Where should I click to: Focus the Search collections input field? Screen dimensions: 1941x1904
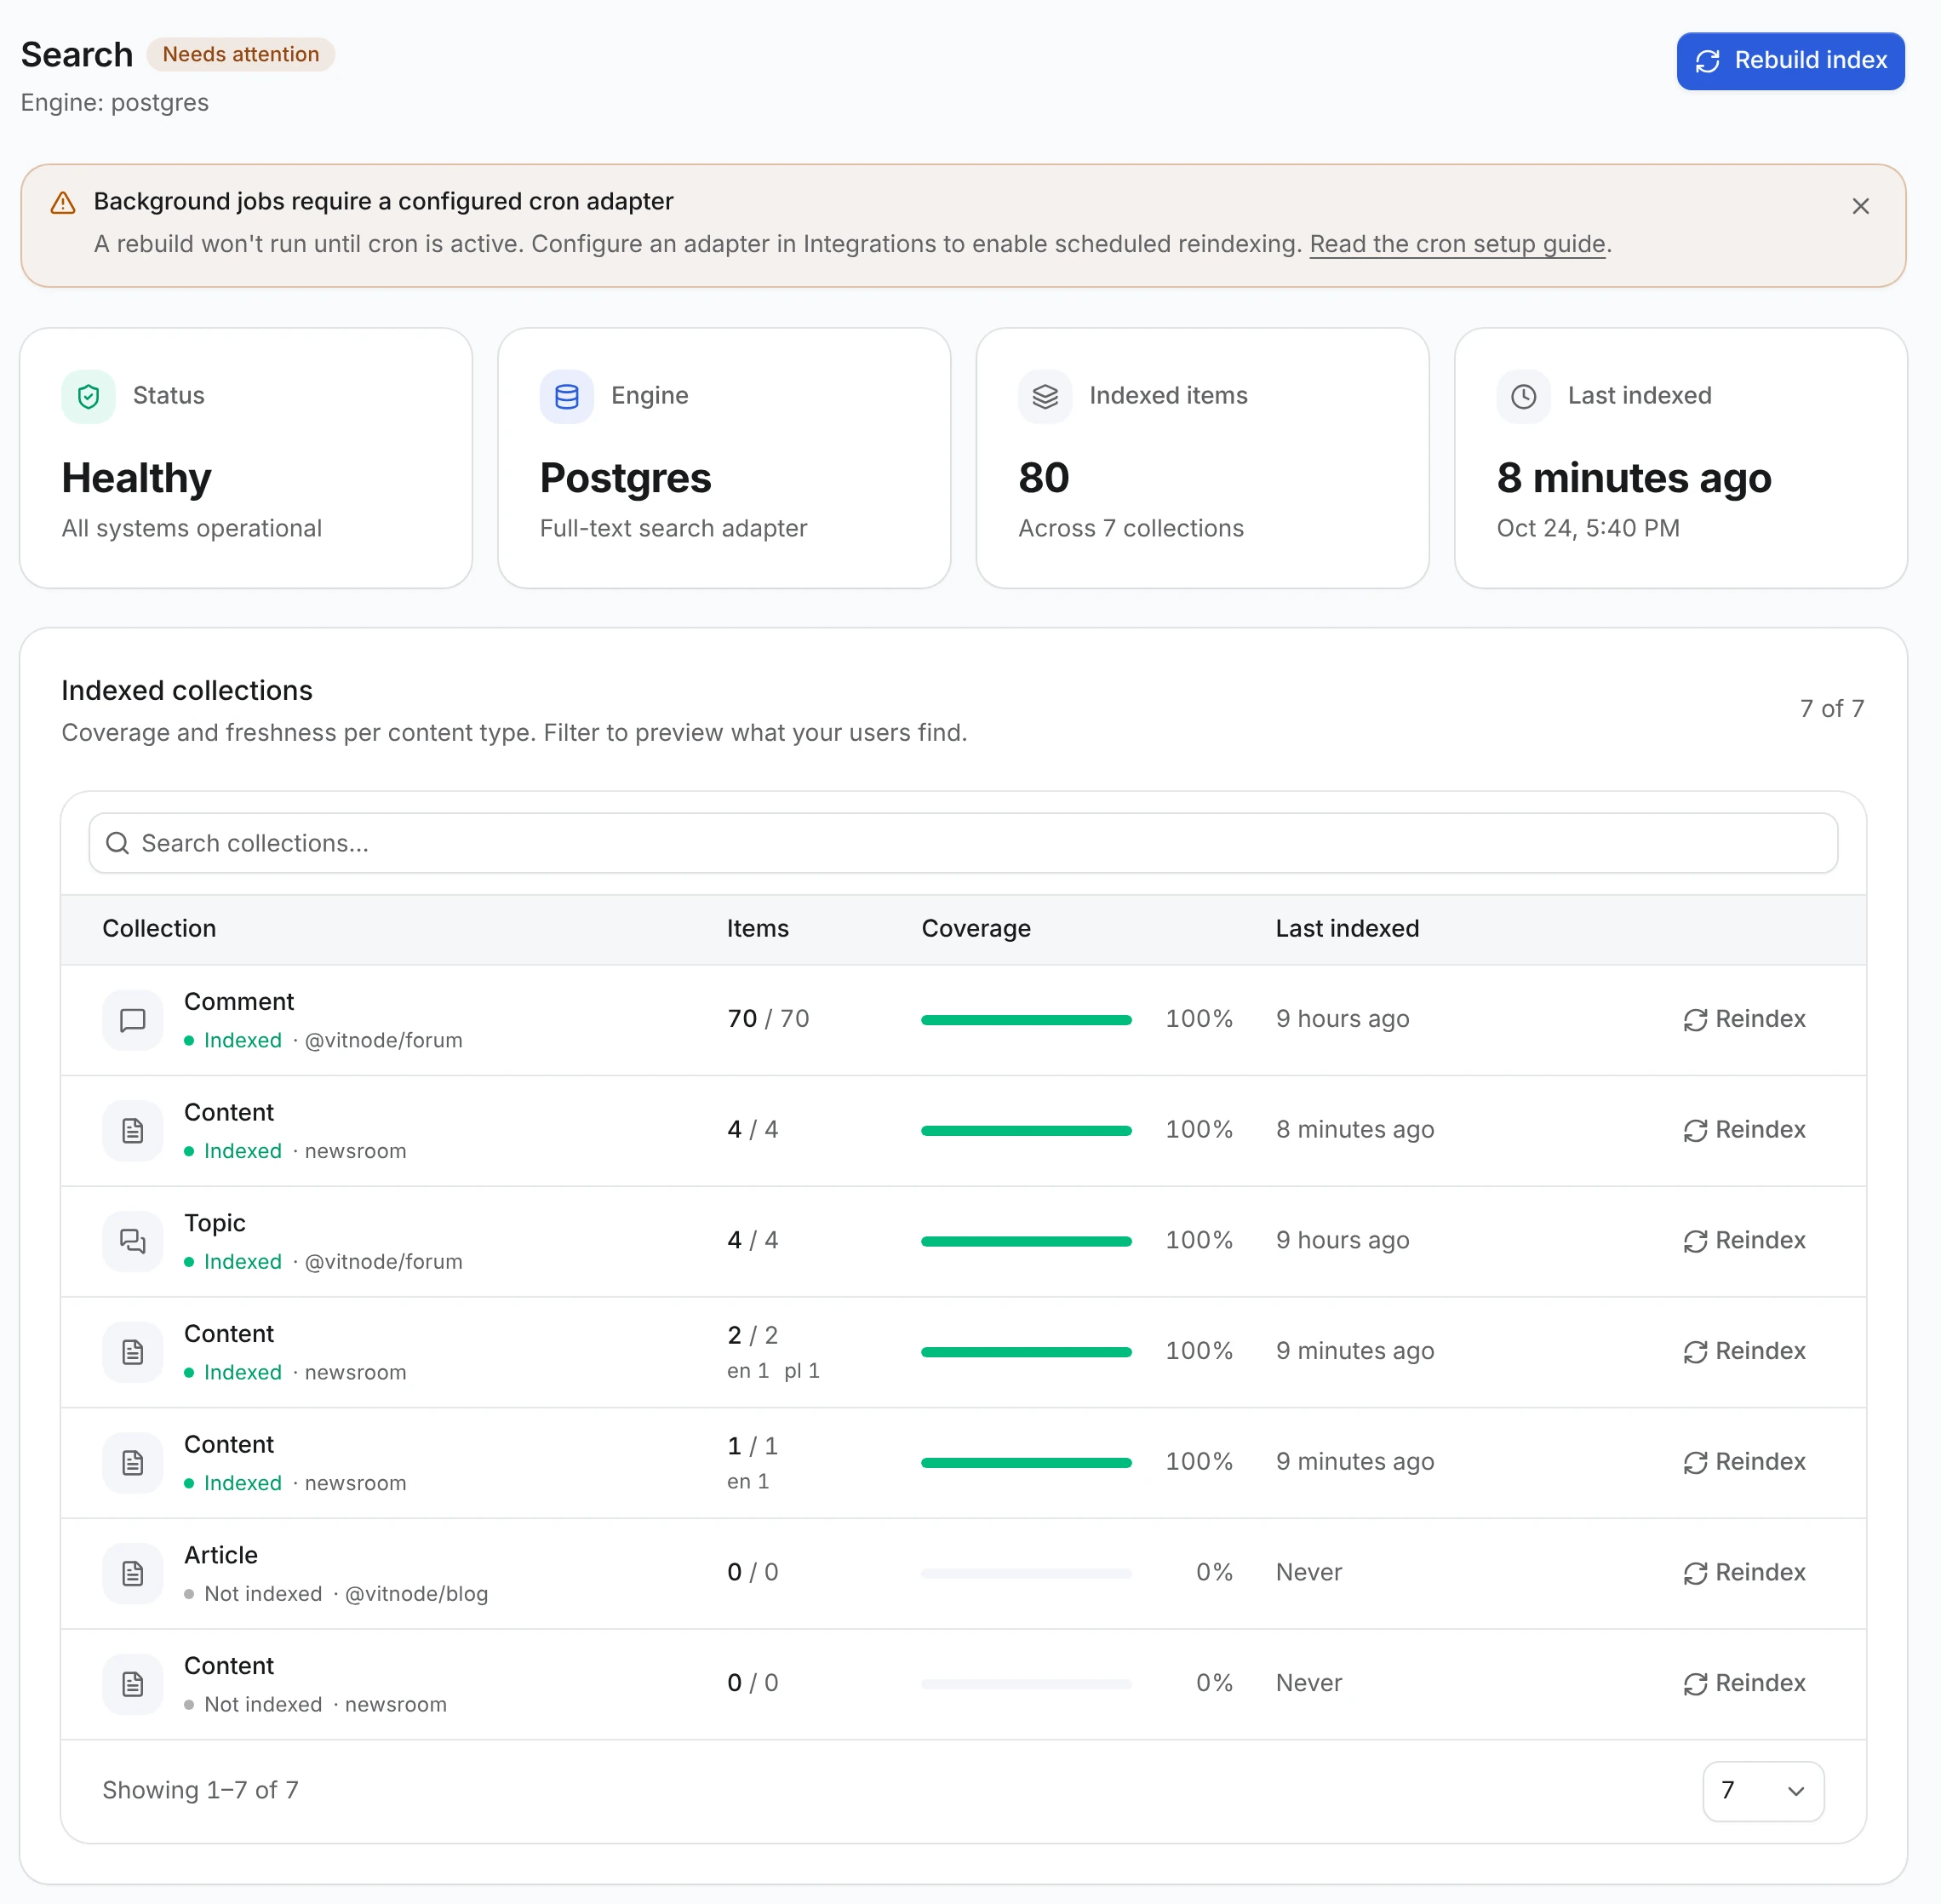click(x=962, y=842)
